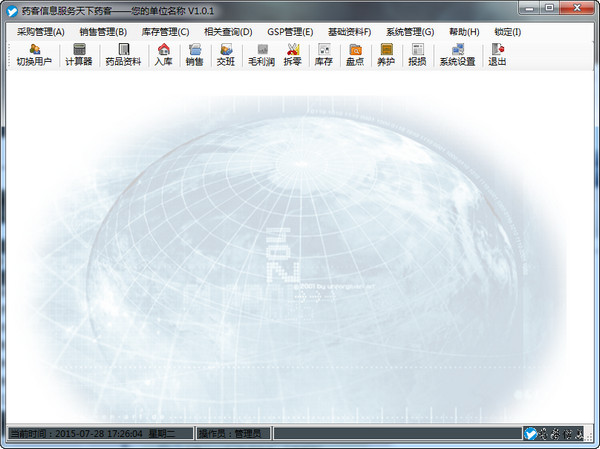This screenshot has height=449, width=600.
Task: Open the 计算器 calculator tool
Action: [79, 55]
